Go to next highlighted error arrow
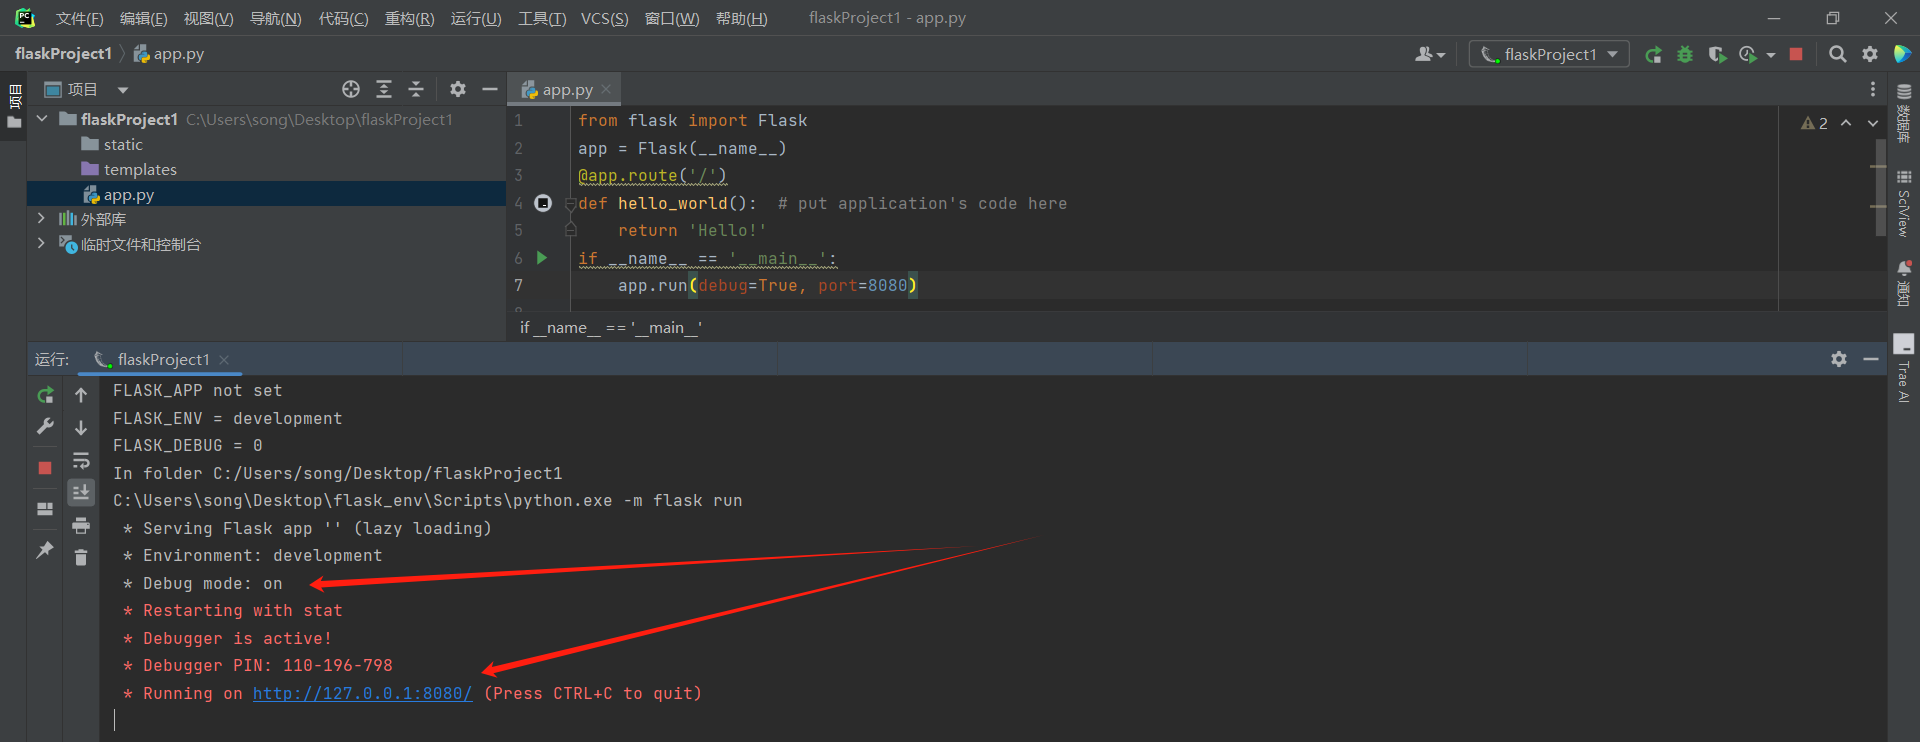 pos(1873,123)
